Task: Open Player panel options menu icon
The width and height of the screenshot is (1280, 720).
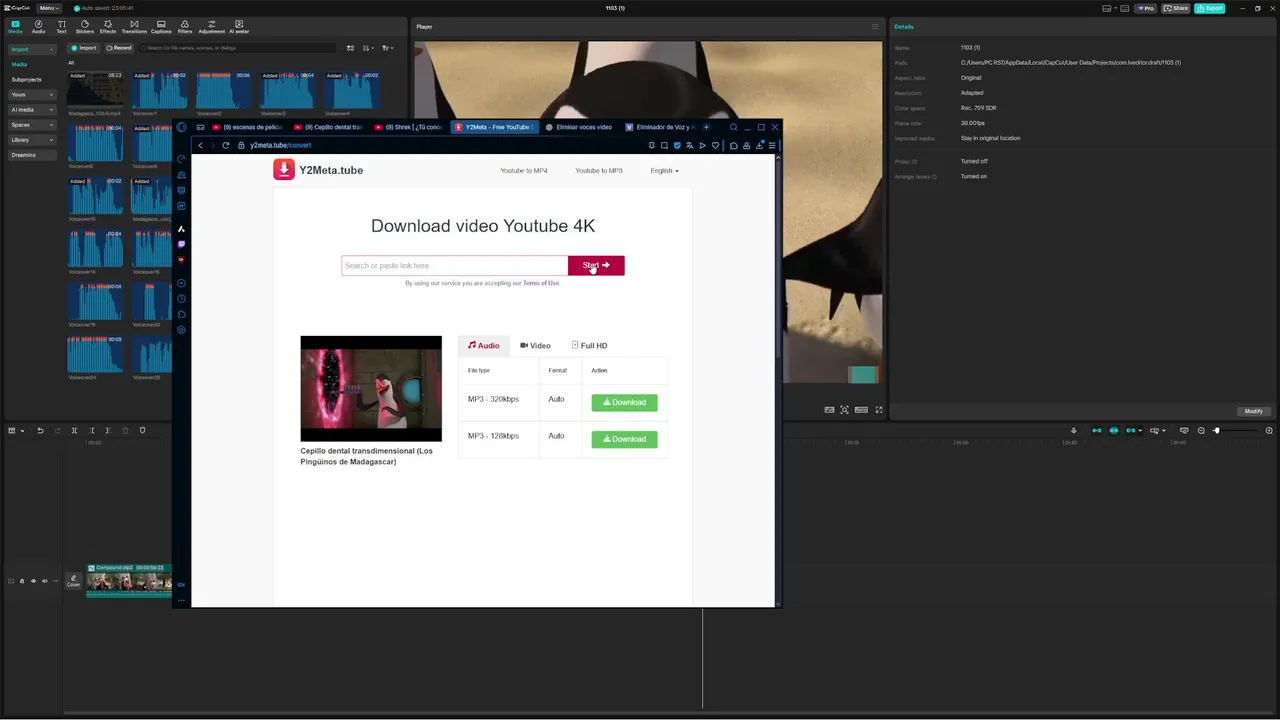Action: click(x=875, y=27)
